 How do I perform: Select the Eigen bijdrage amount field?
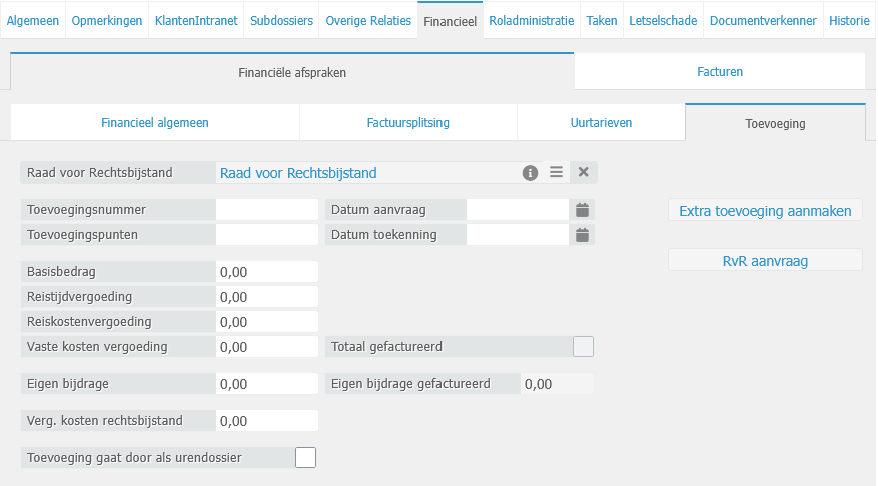coord(266,384)
